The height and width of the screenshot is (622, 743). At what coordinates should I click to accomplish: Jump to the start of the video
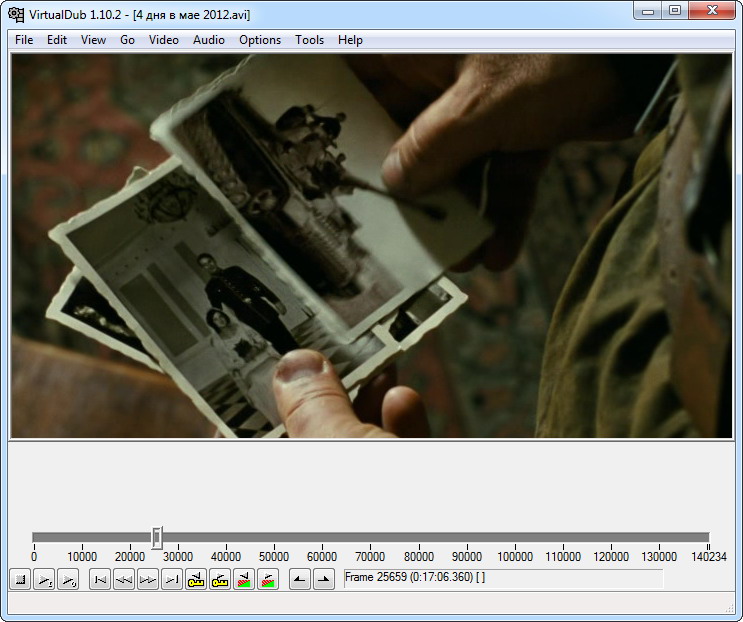(x=100, y=579)
